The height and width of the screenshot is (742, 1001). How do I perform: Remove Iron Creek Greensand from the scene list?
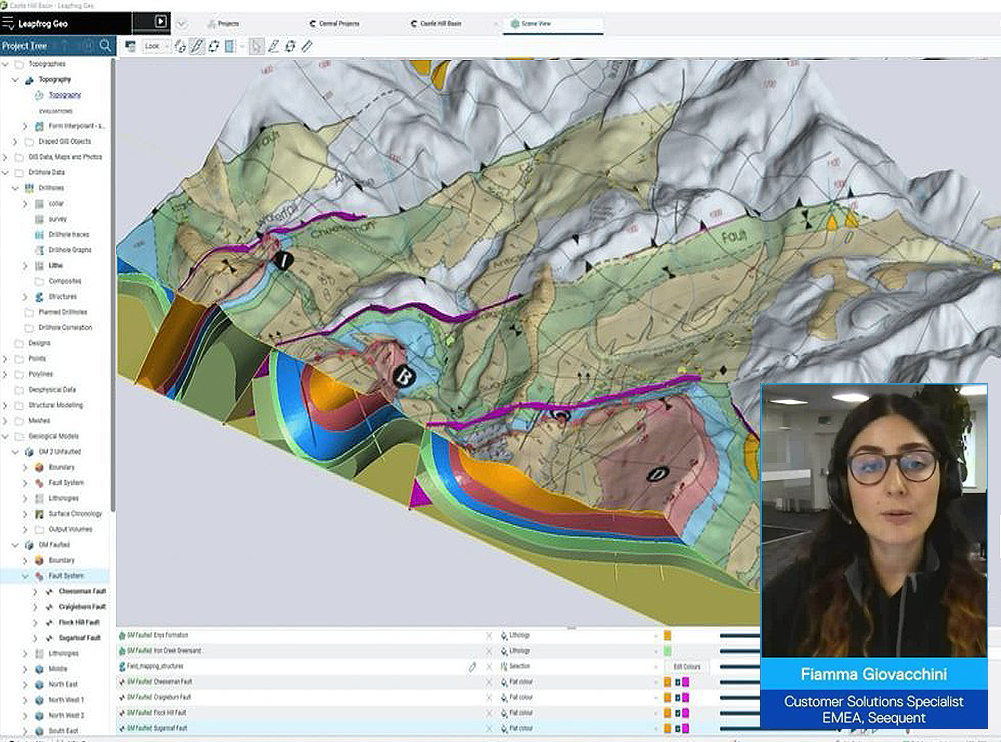(489, 651)
